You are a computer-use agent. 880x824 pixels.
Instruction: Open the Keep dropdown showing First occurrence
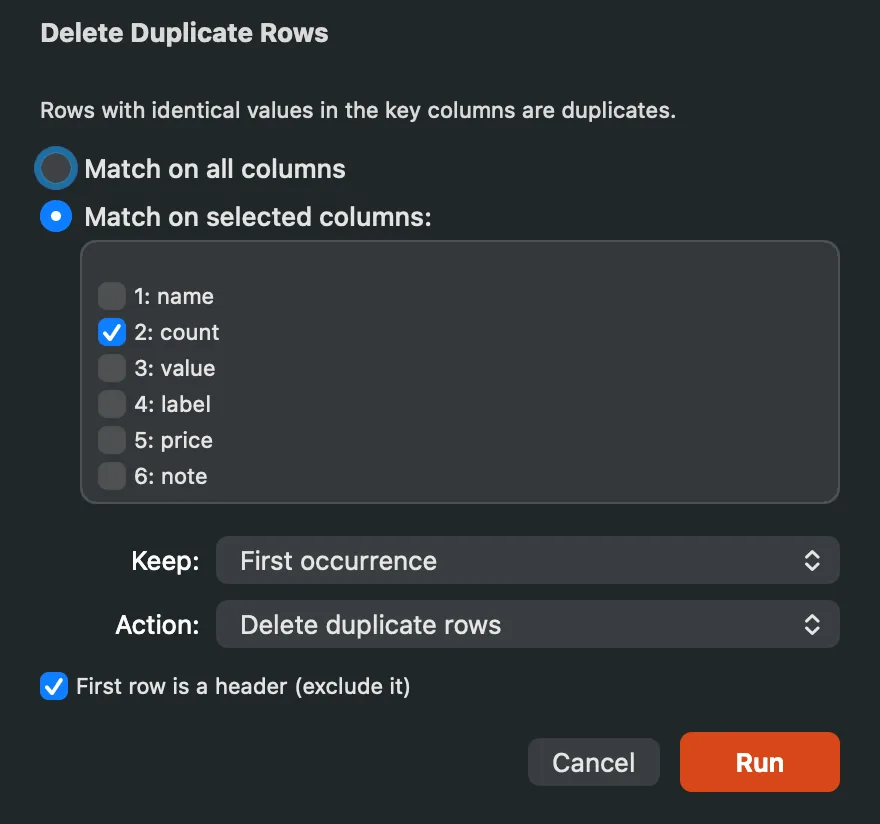tap(528, 560)
